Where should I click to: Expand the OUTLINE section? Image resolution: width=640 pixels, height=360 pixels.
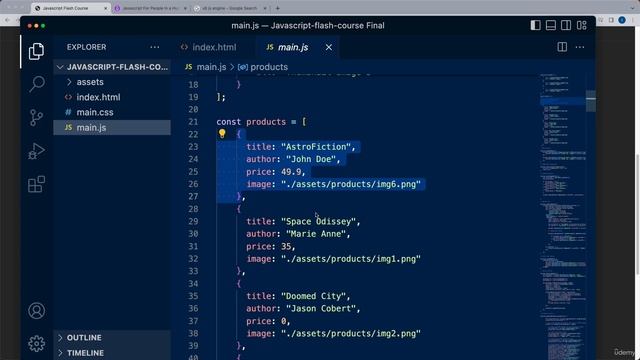pos(112,338)
